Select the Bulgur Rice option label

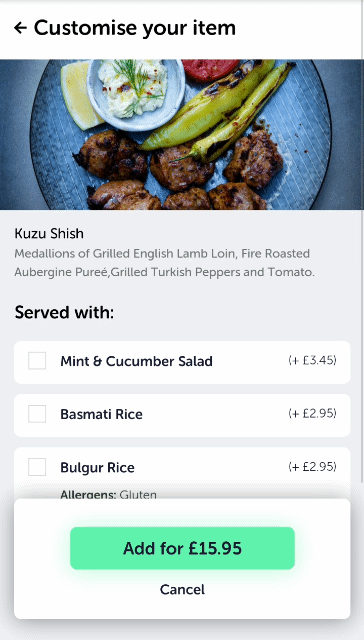[x=97, y=467]
